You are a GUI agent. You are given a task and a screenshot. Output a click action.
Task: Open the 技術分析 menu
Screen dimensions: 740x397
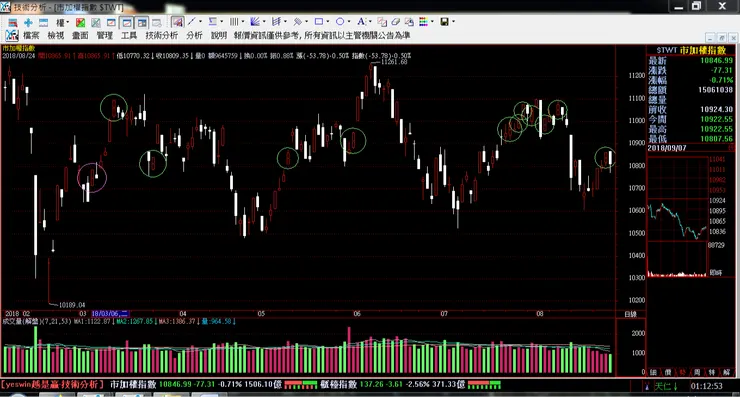coord(162,35)
